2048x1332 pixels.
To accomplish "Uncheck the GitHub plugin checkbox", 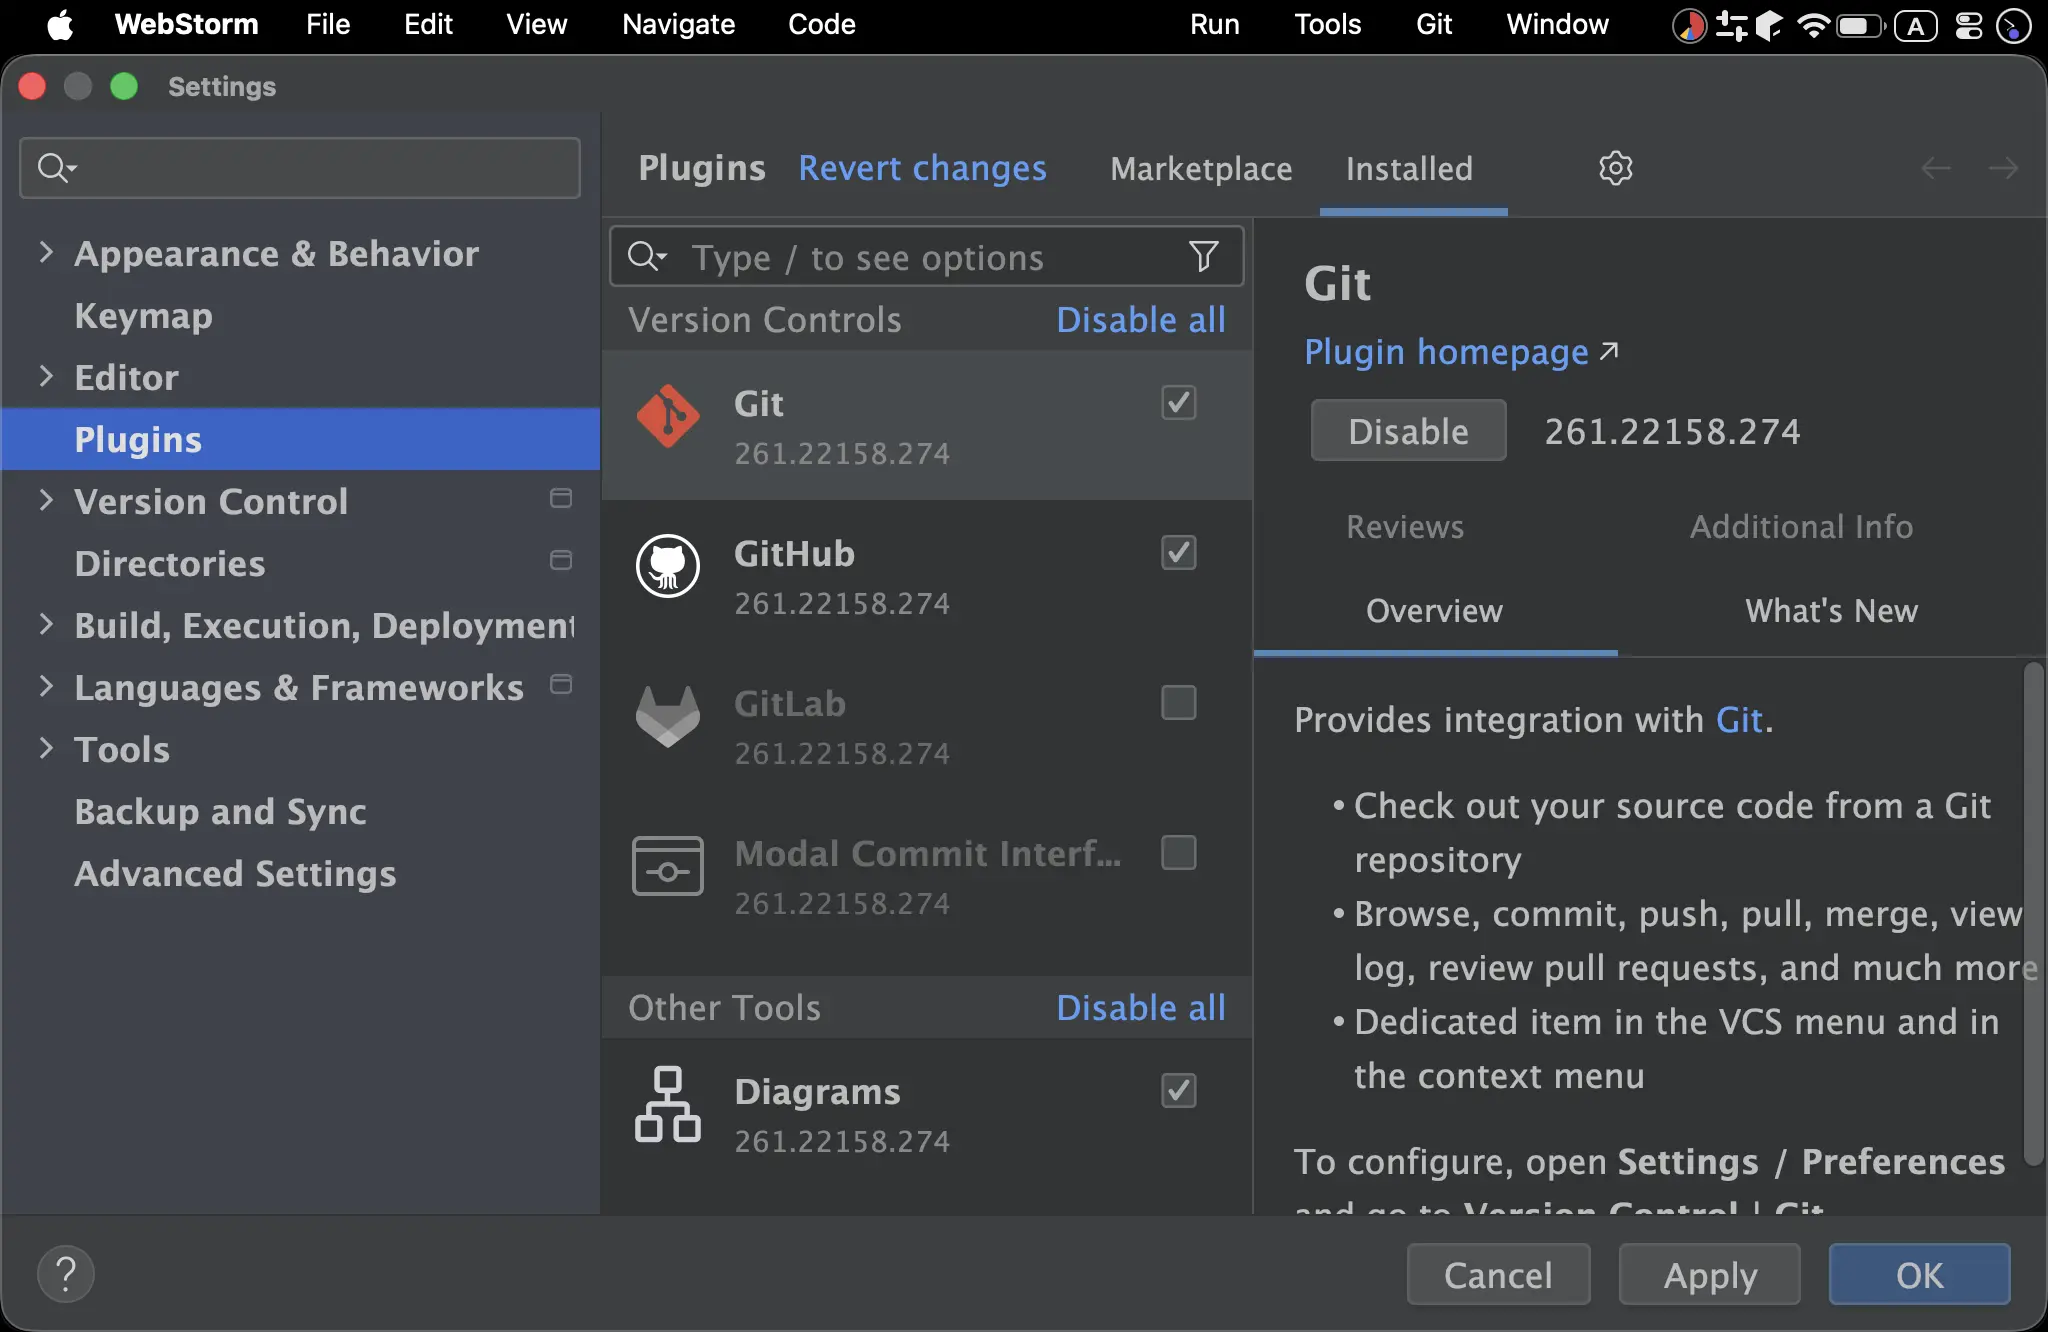I will 1179,552.
